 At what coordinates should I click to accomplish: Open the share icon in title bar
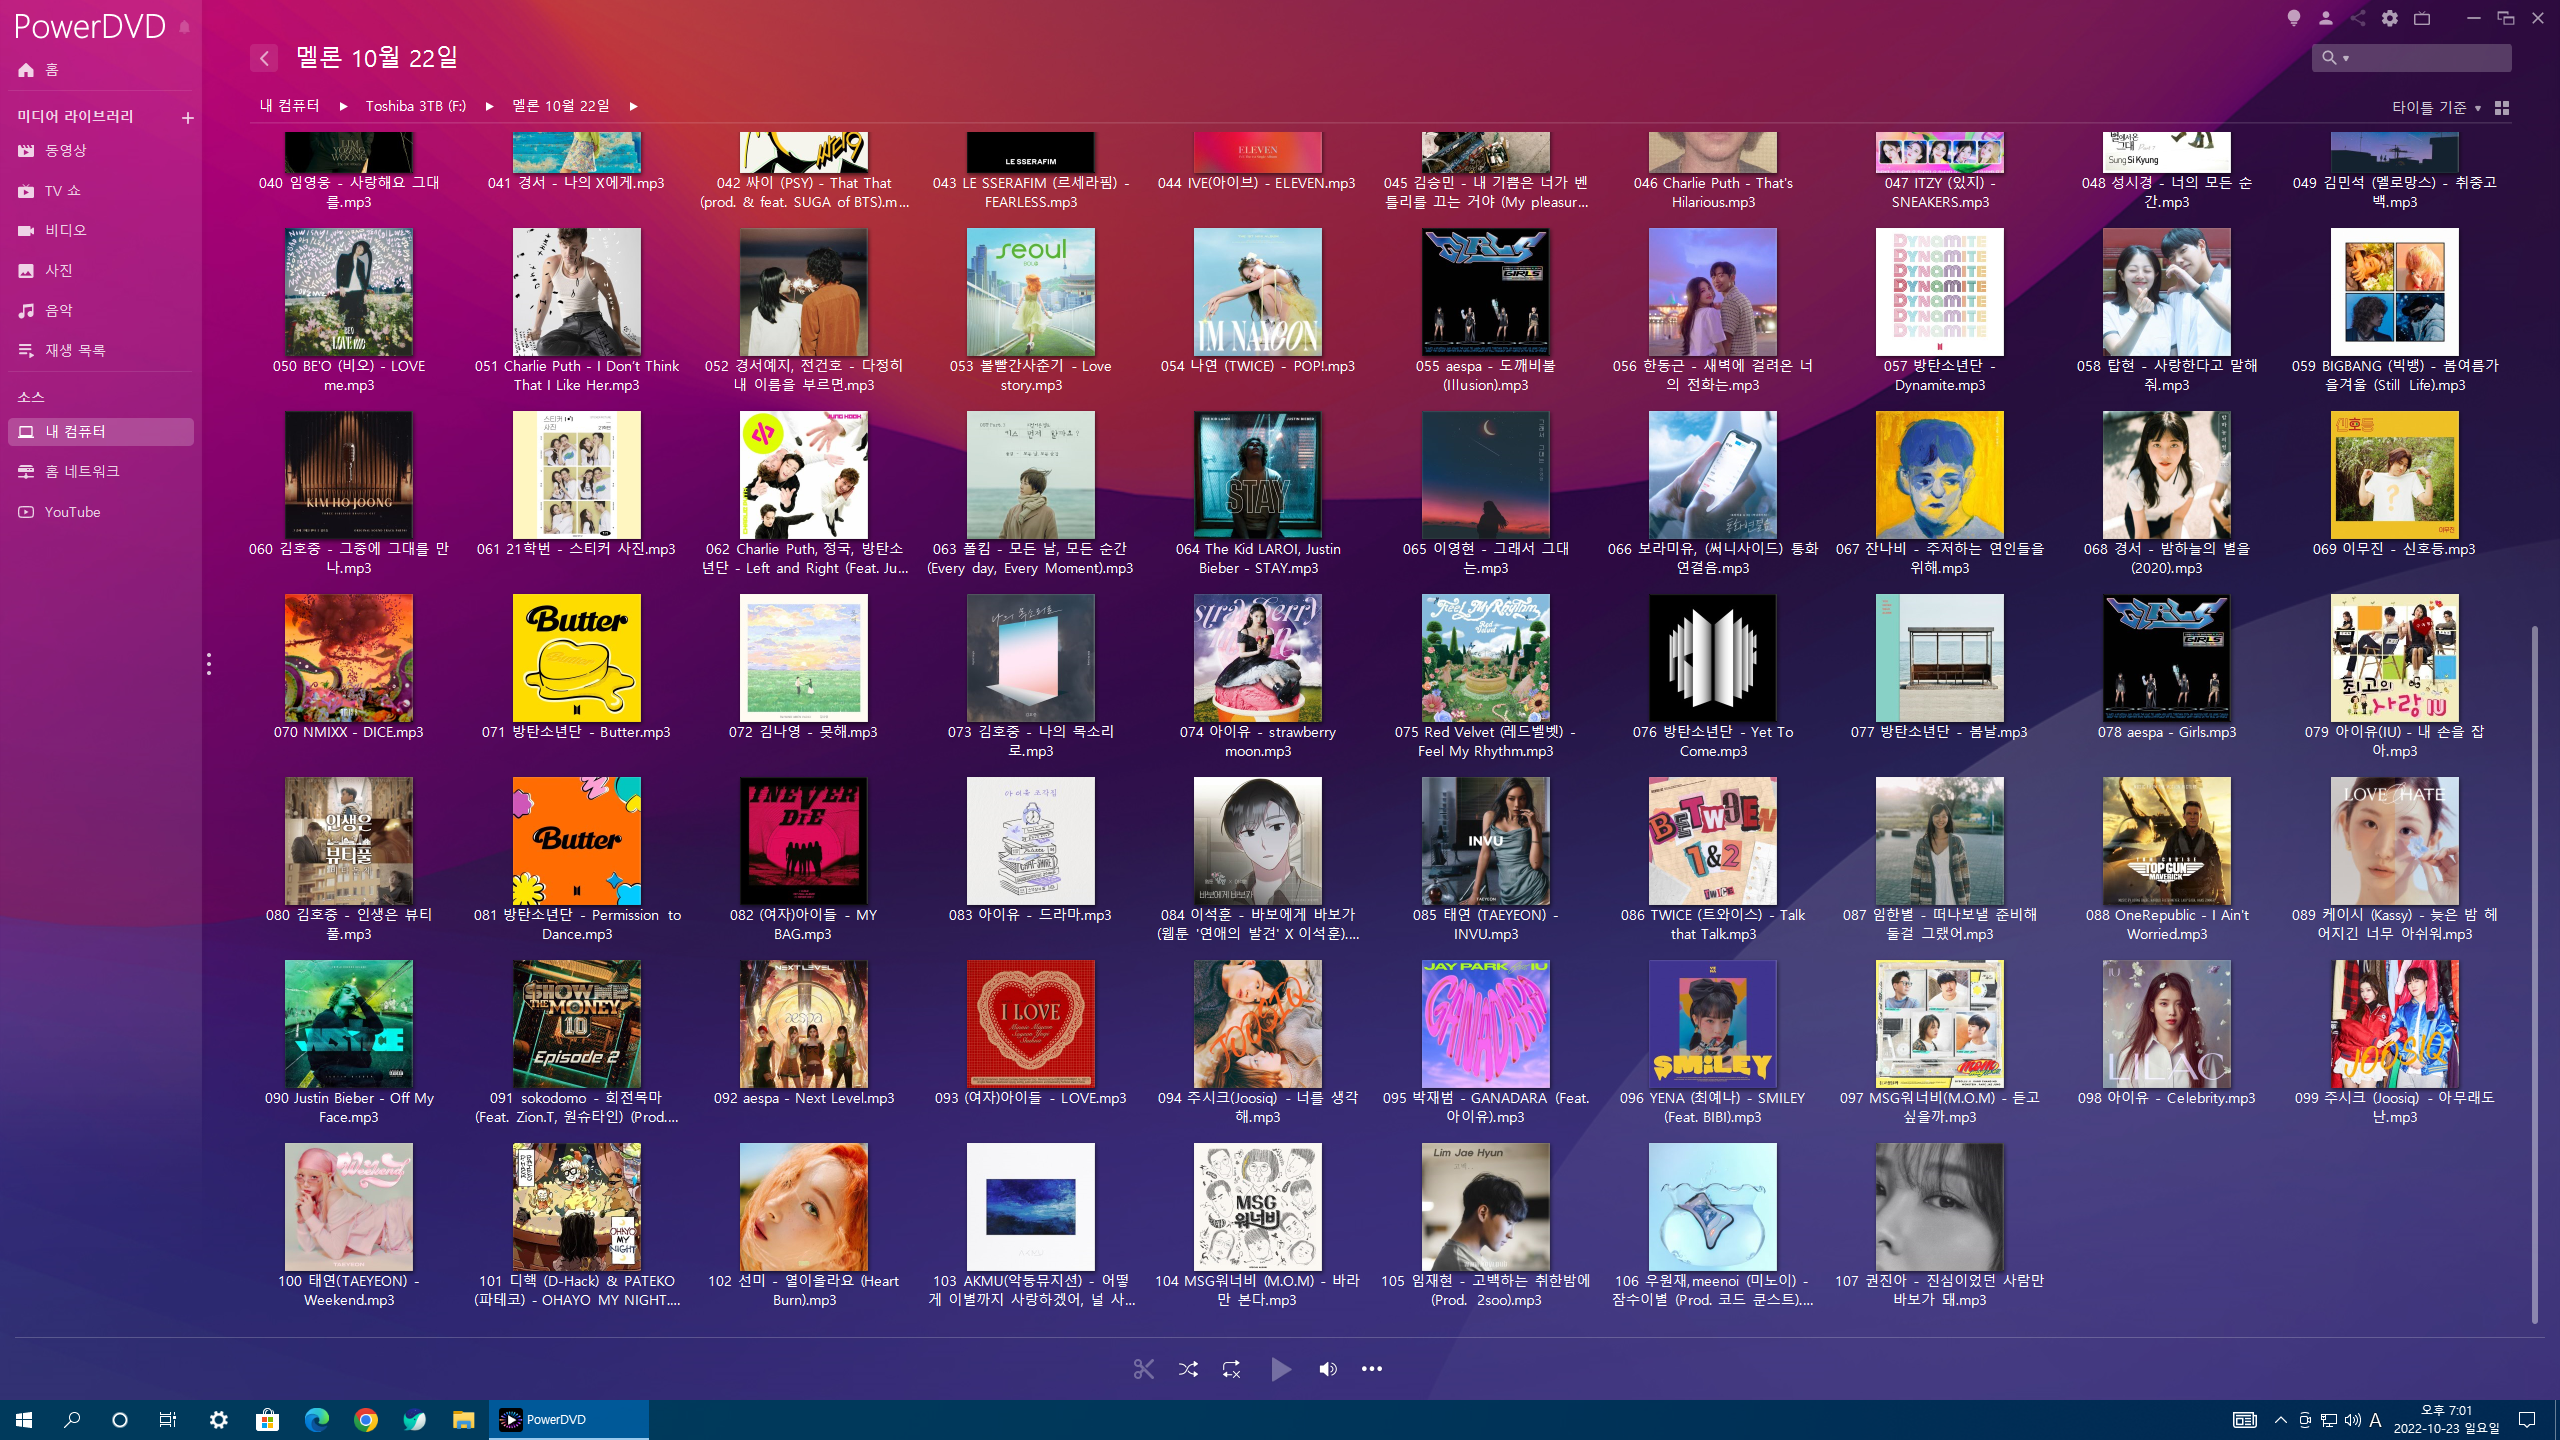pyautogui.click(x=2357, y=18)
